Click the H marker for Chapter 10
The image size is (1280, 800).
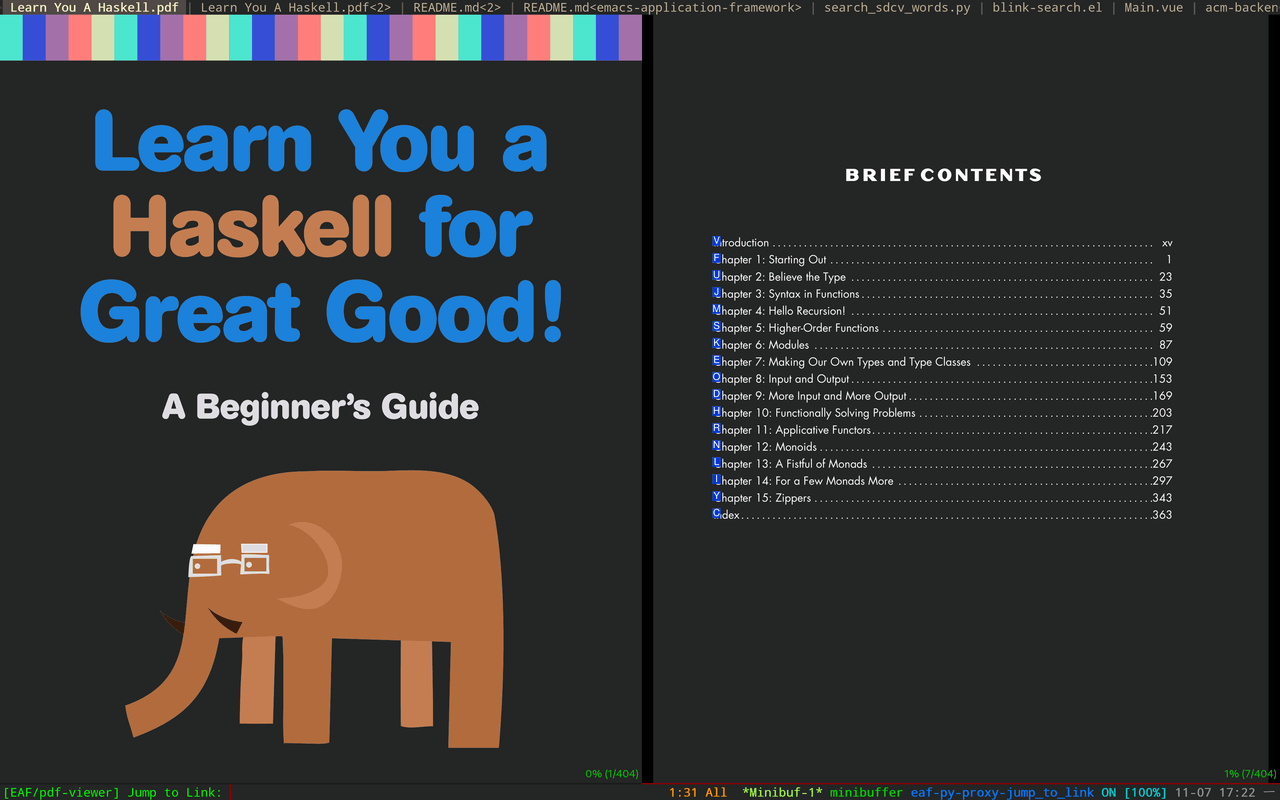[x=716, y=412]
